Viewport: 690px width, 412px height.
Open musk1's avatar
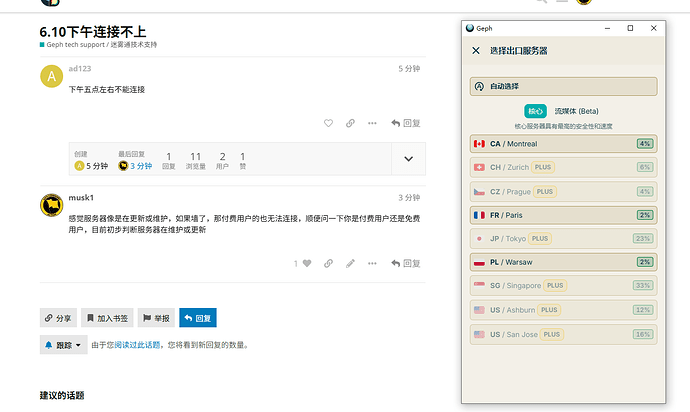(x=51, y=205)
